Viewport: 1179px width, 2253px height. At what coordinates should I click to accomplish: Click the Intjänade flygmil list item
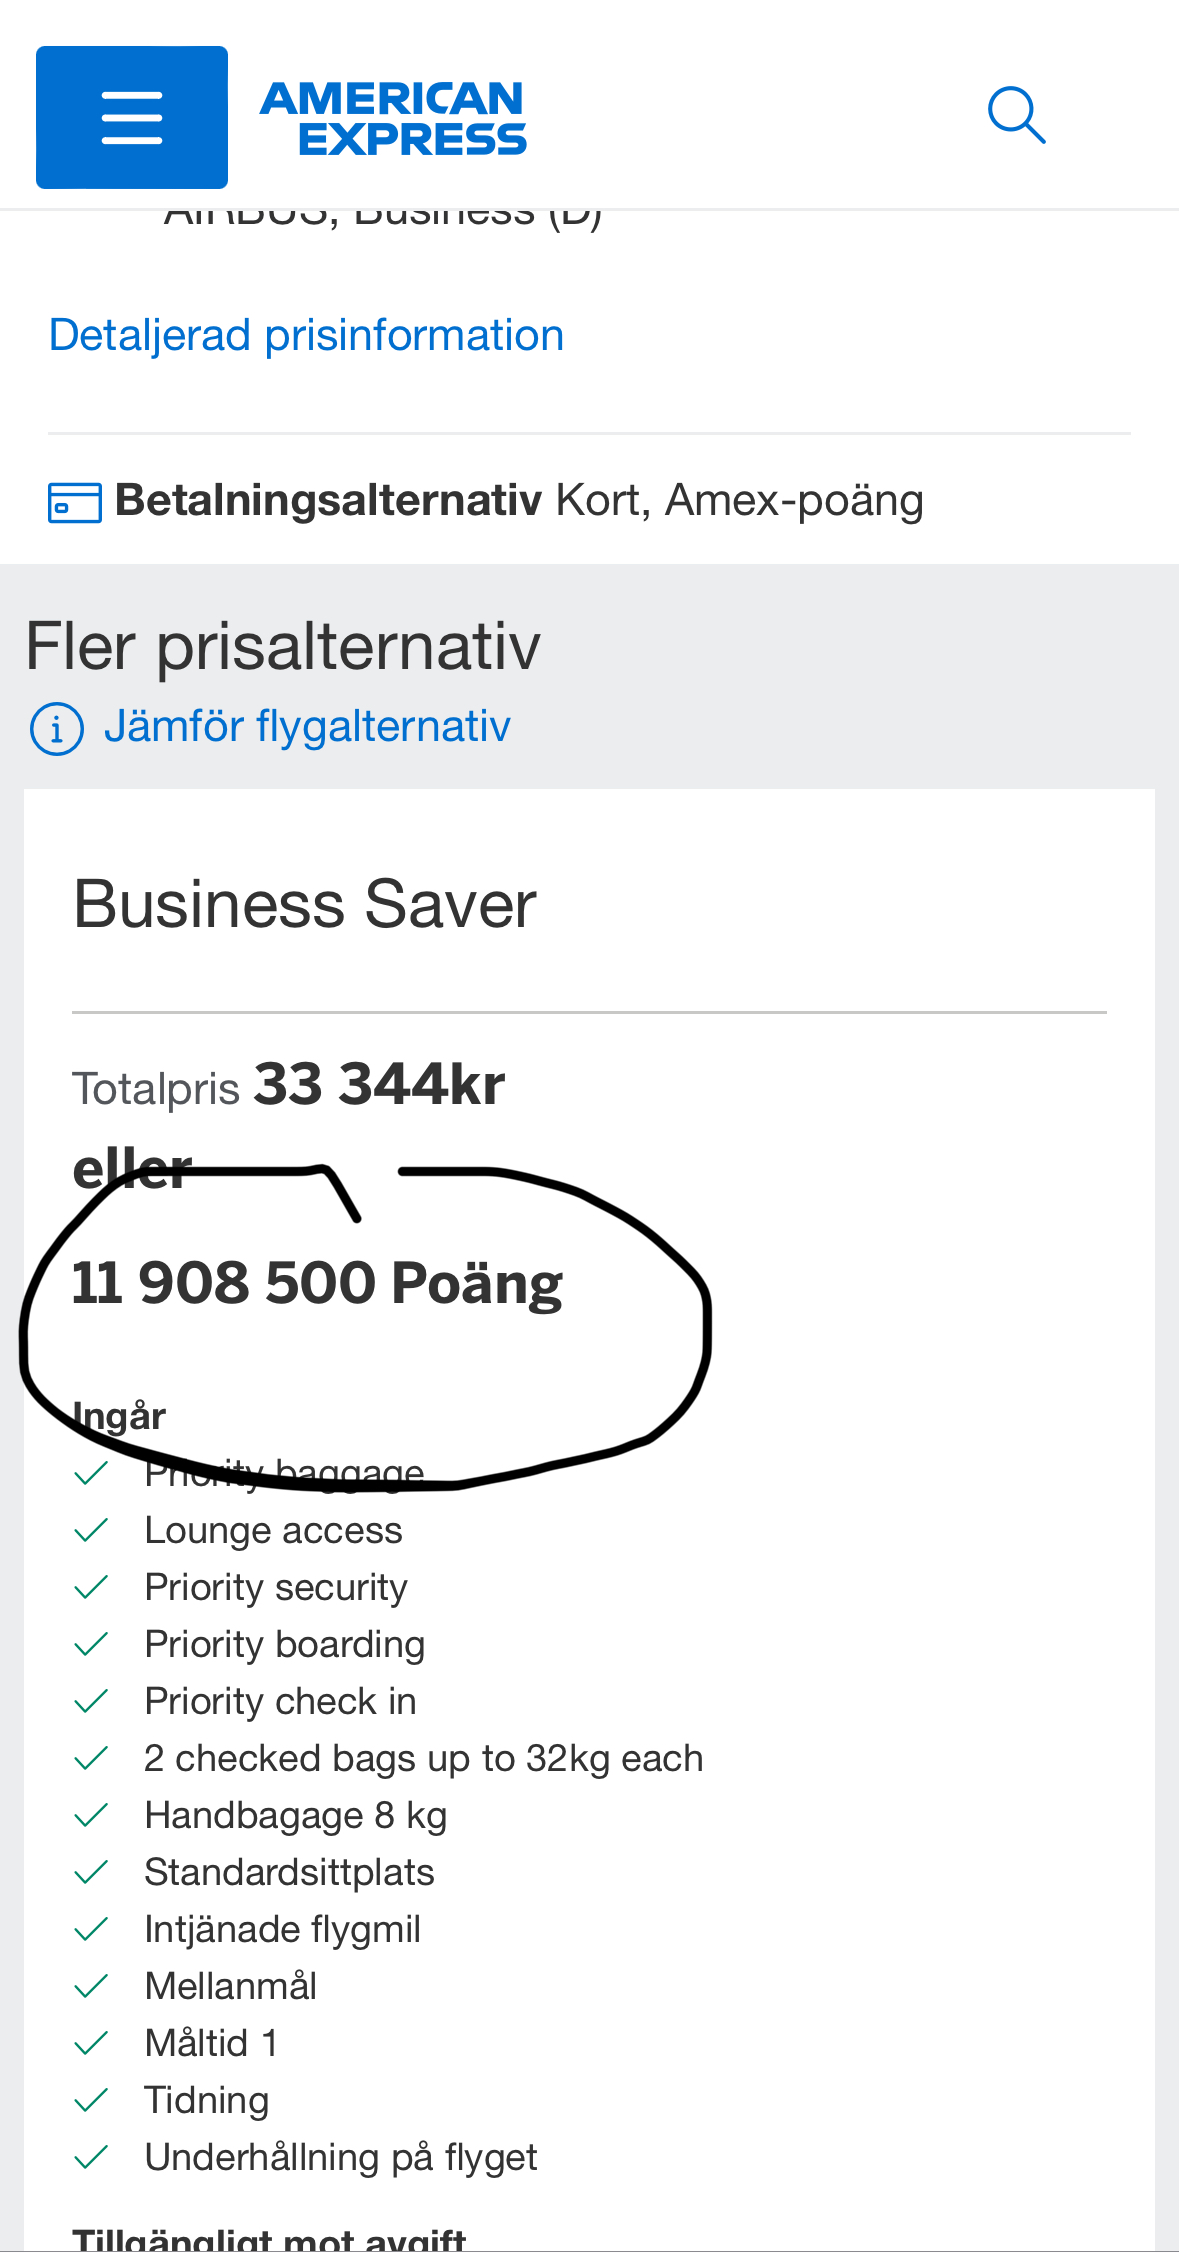pos(283,1927)
